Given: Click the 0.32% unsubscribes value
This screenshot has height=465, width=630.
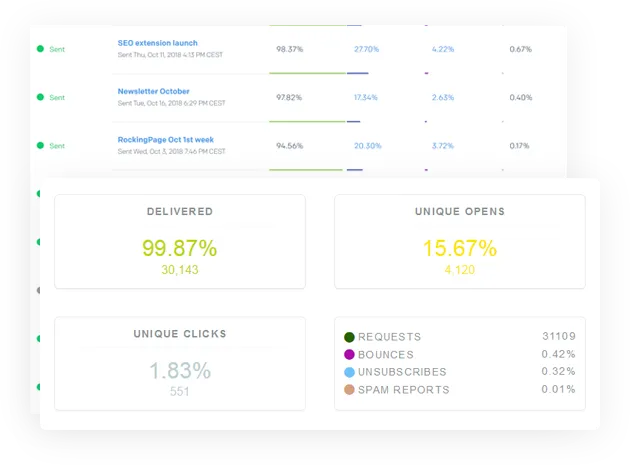Looking at the screenshot, I should (x=558, y=371).
